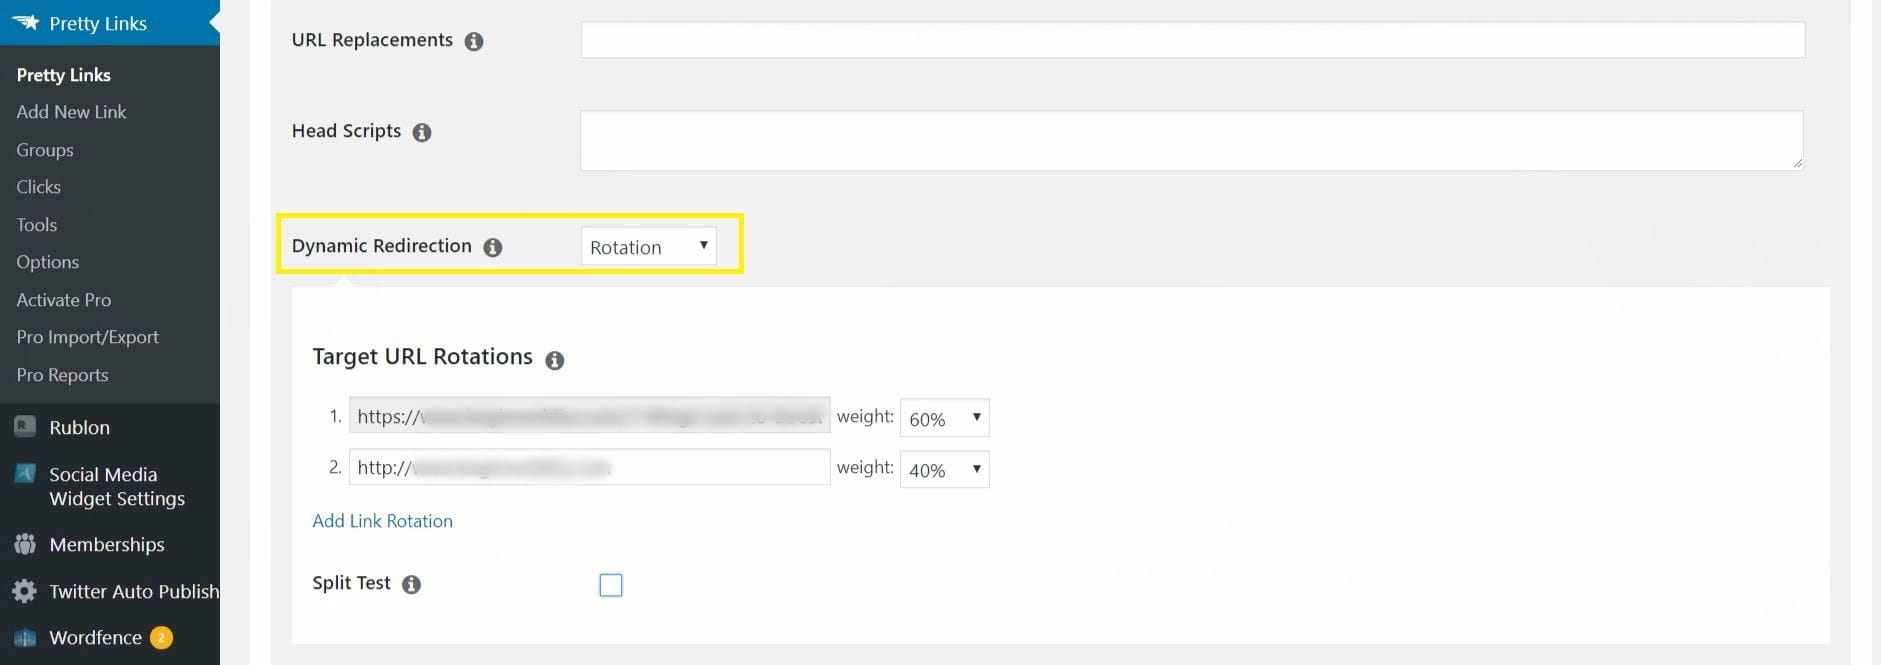Open the Pro Reports menu item
This screenshot has width=1881, height=665.
pos(62,375)
